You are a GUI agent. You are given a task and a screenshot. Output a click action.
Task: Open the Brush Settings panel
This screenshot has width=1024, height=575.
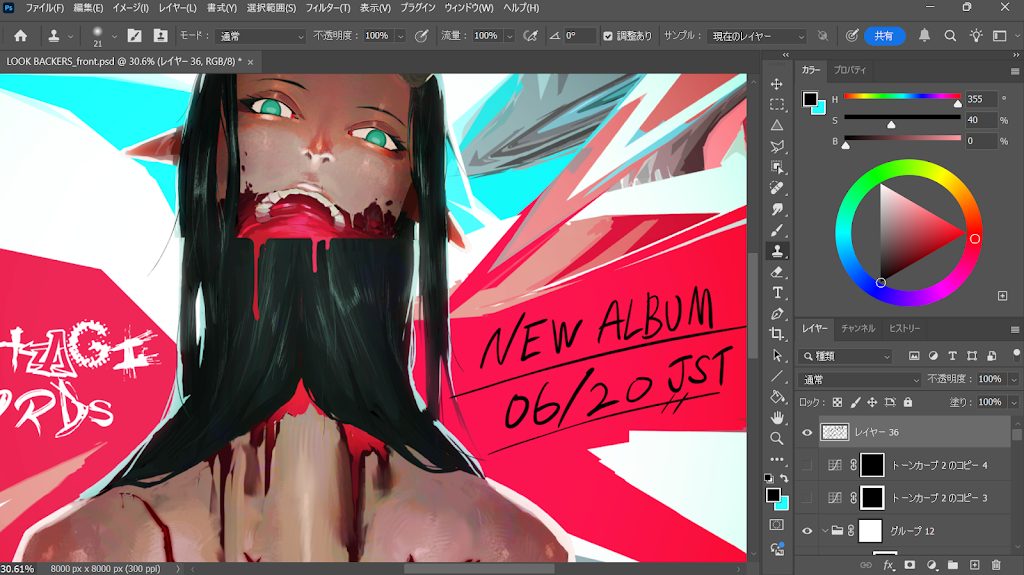click(135, 36)
